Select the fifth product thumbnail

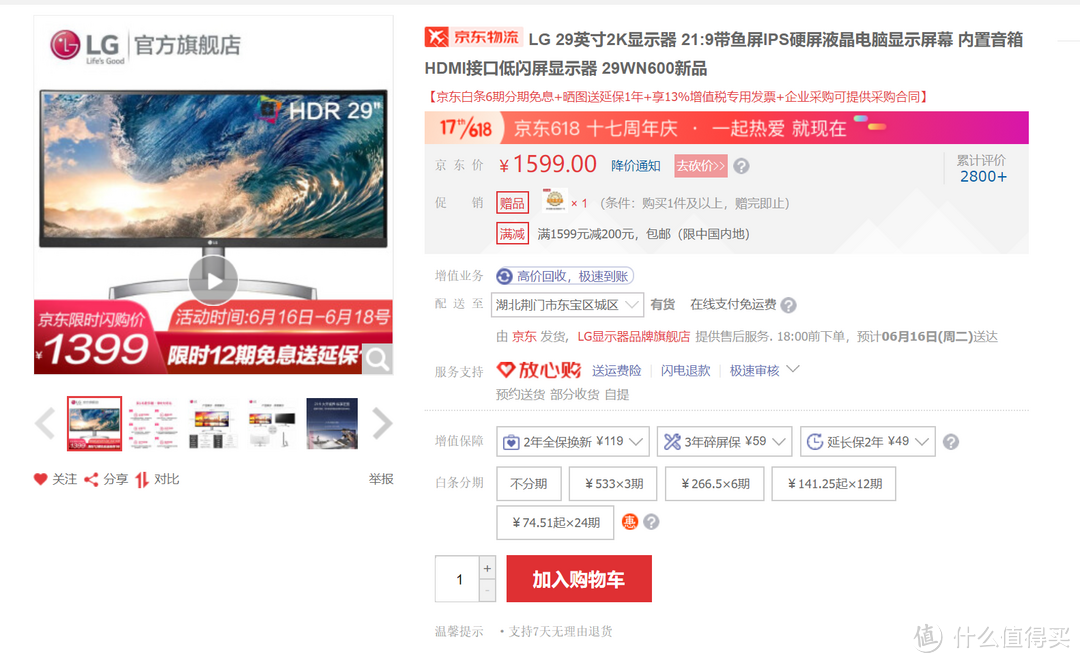click(x=332, y=423)
